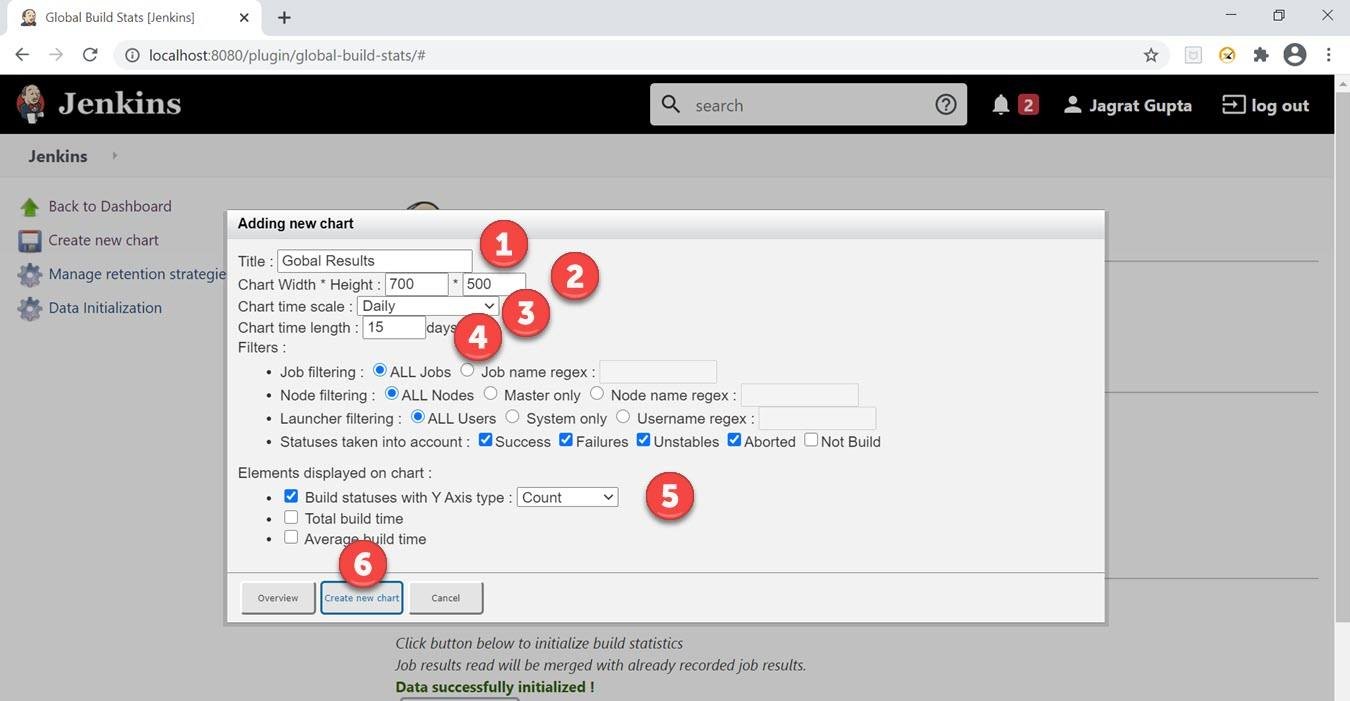Select the System only radio button

click(x=512, y=417)
